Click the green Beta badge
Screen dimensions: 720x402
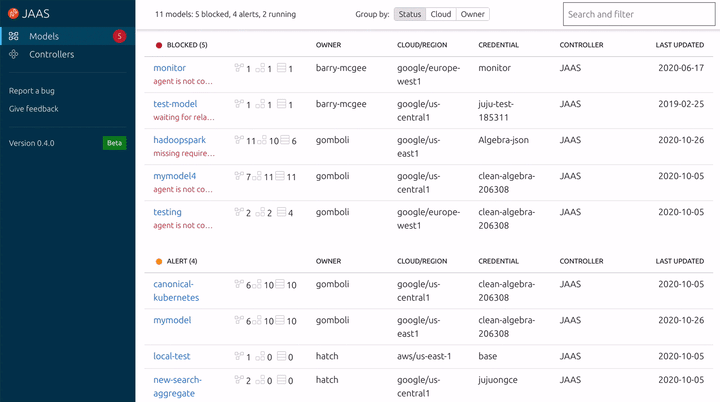click(x=114, y=143)
